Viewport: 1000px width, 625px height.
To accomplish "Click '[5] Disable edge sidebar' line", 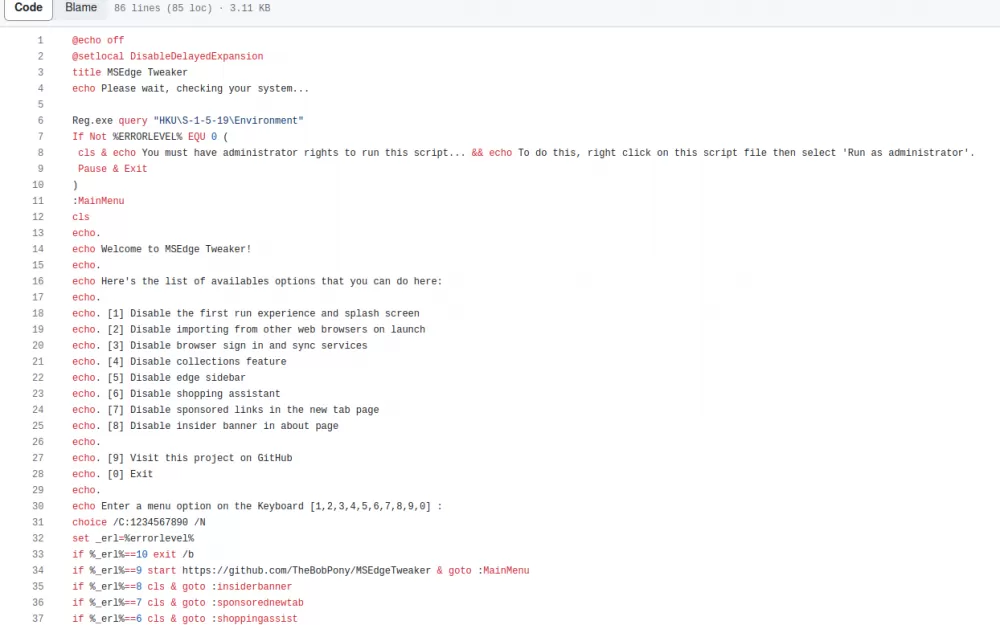I will [x=159, y=378].
